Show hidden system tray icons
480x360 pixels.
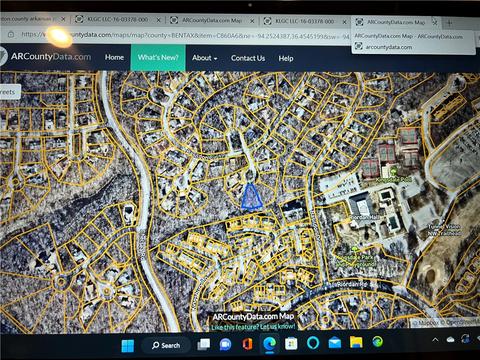click(x=435, y=340)
